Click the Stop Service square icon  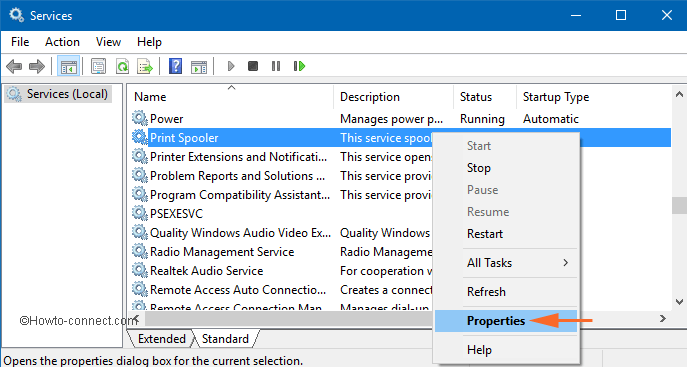(x=253, y=67)
